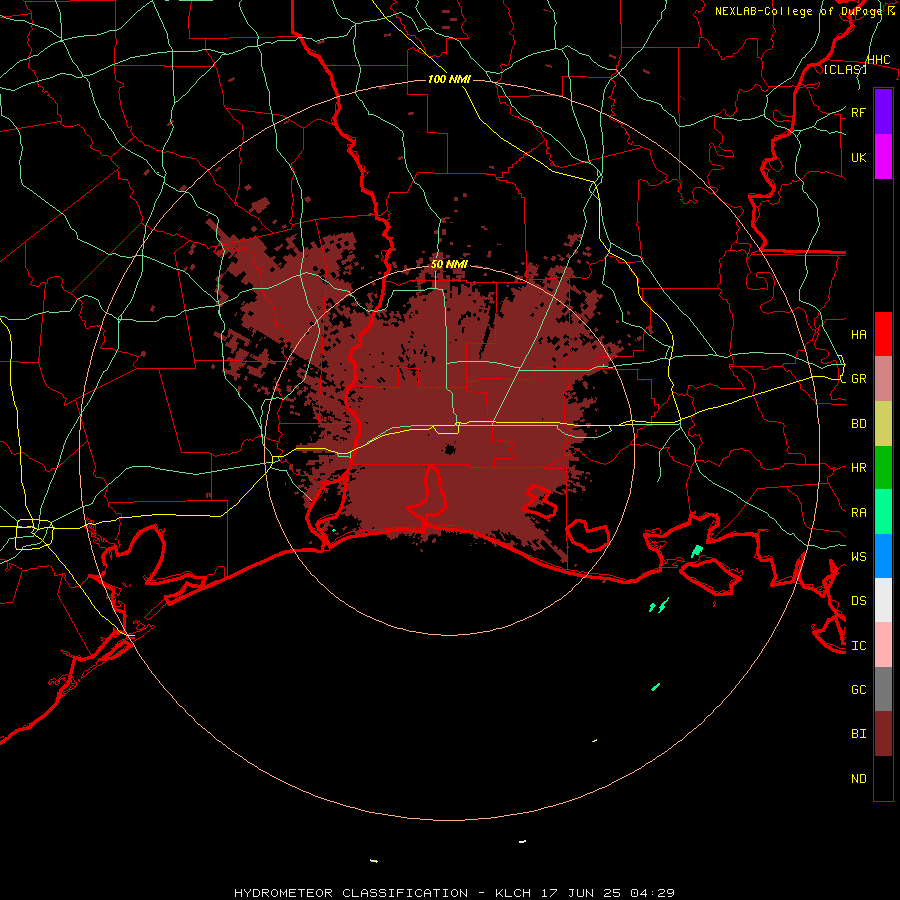Screen dimensions: 900x900
Task: Click the 50 NMI range ring label
Action: point(449,264)
